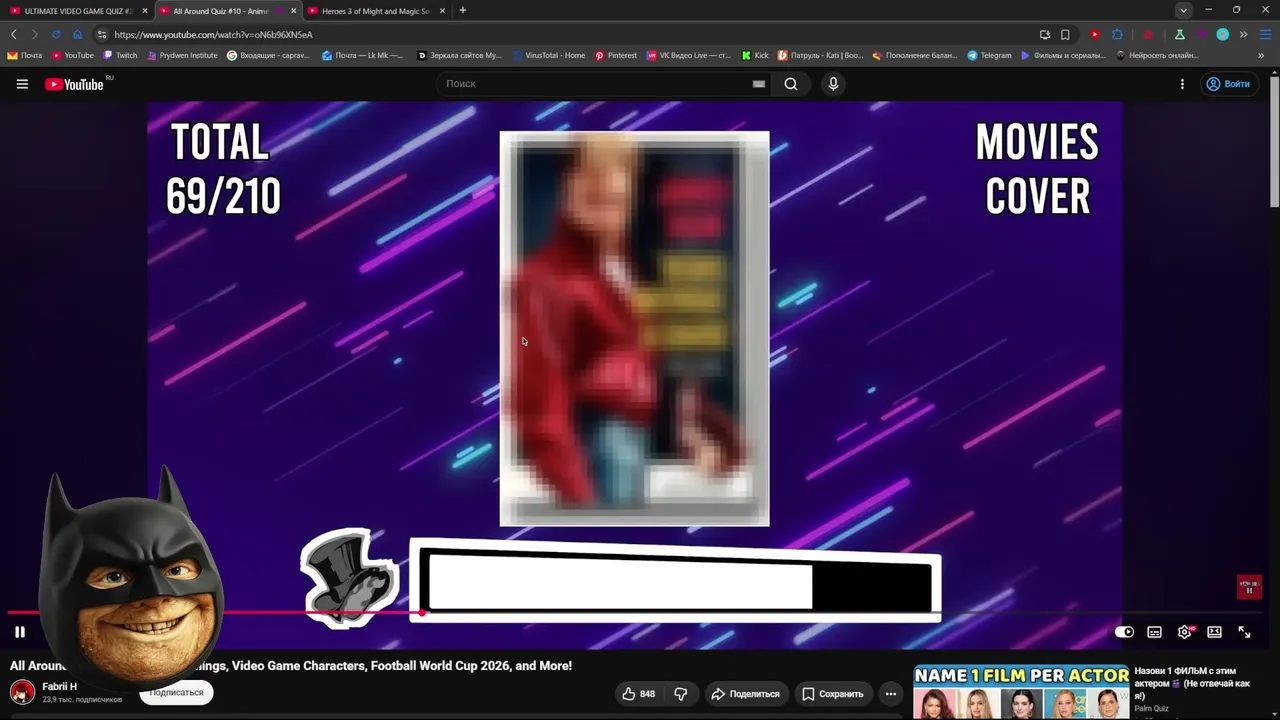Open a new browser tab
The height and width of the screenshot is (720, 1280).
462,11
